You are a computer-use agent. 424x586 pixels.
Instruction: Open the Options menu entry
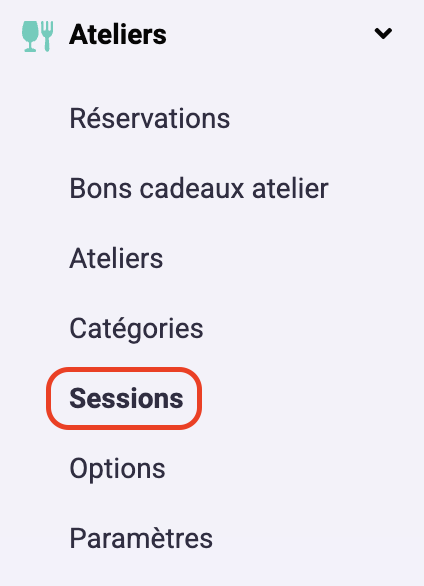pyautogui.click(x=117, y=469)
